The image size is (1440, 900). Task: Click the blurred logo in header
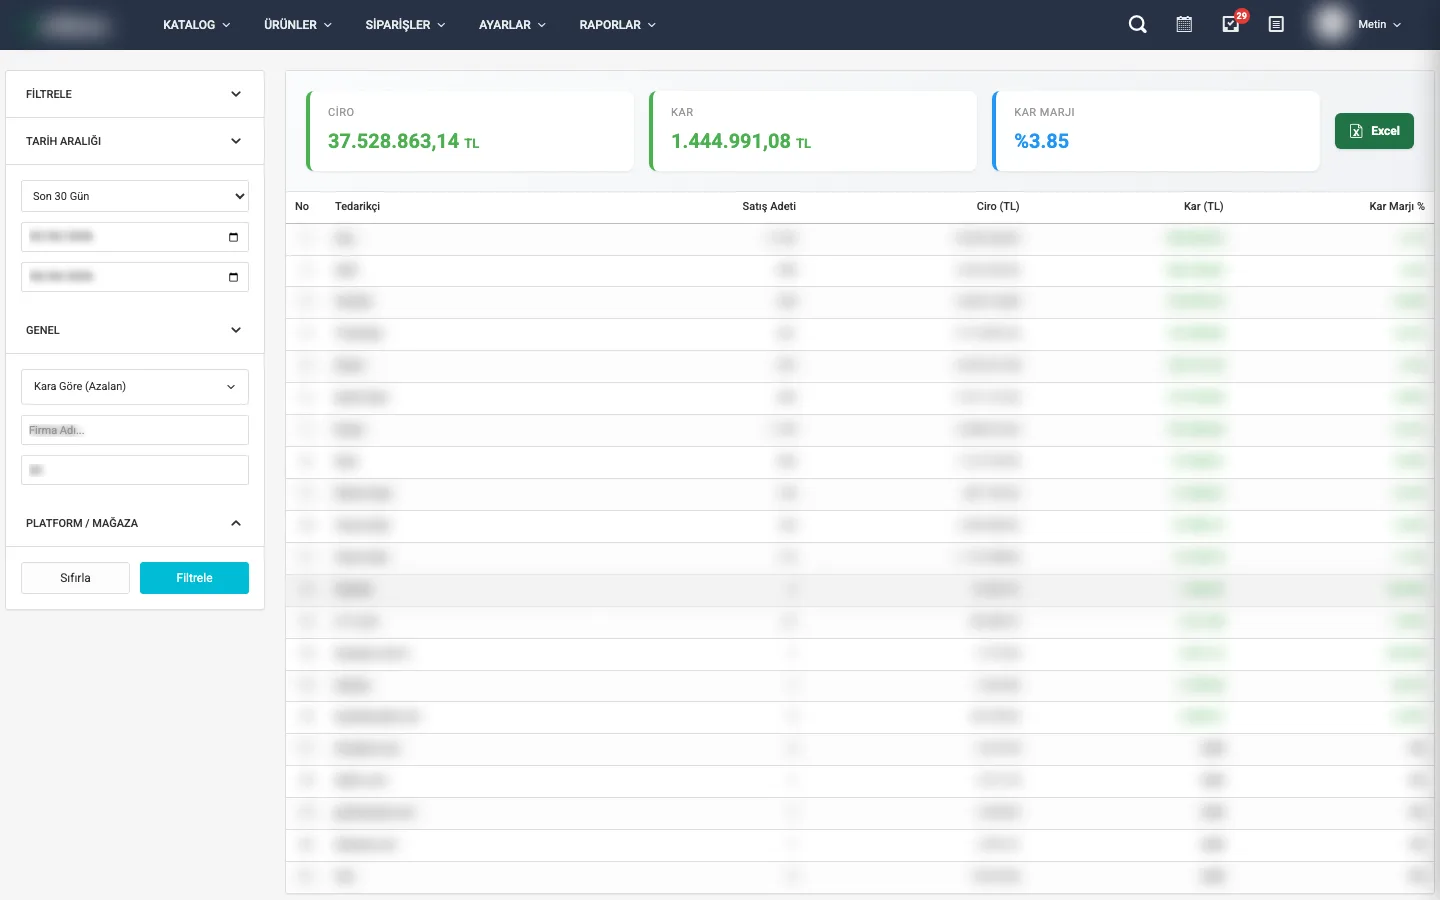(75, 25)
